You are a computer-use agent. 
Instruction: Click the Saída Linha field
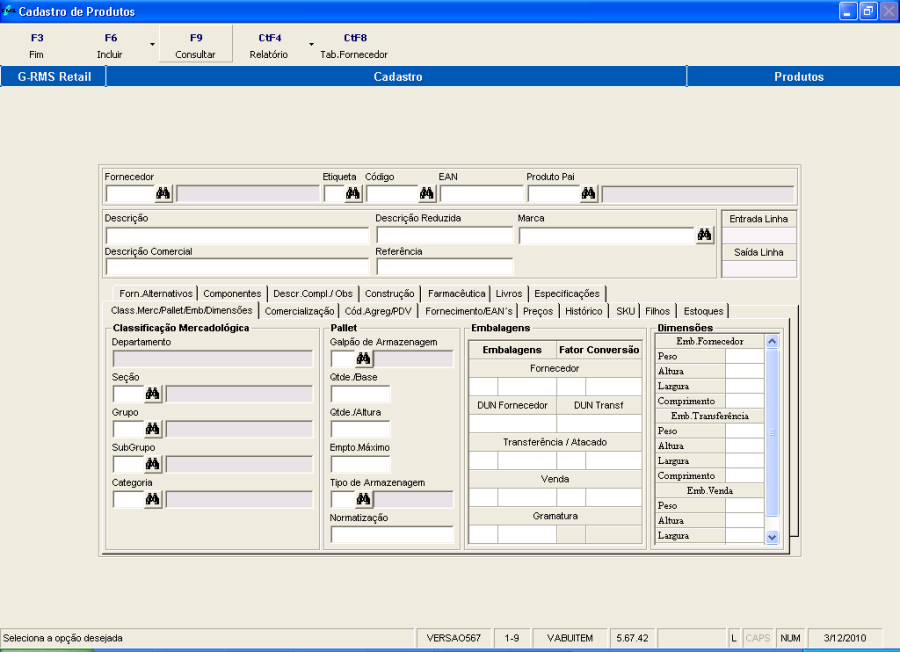759,269
